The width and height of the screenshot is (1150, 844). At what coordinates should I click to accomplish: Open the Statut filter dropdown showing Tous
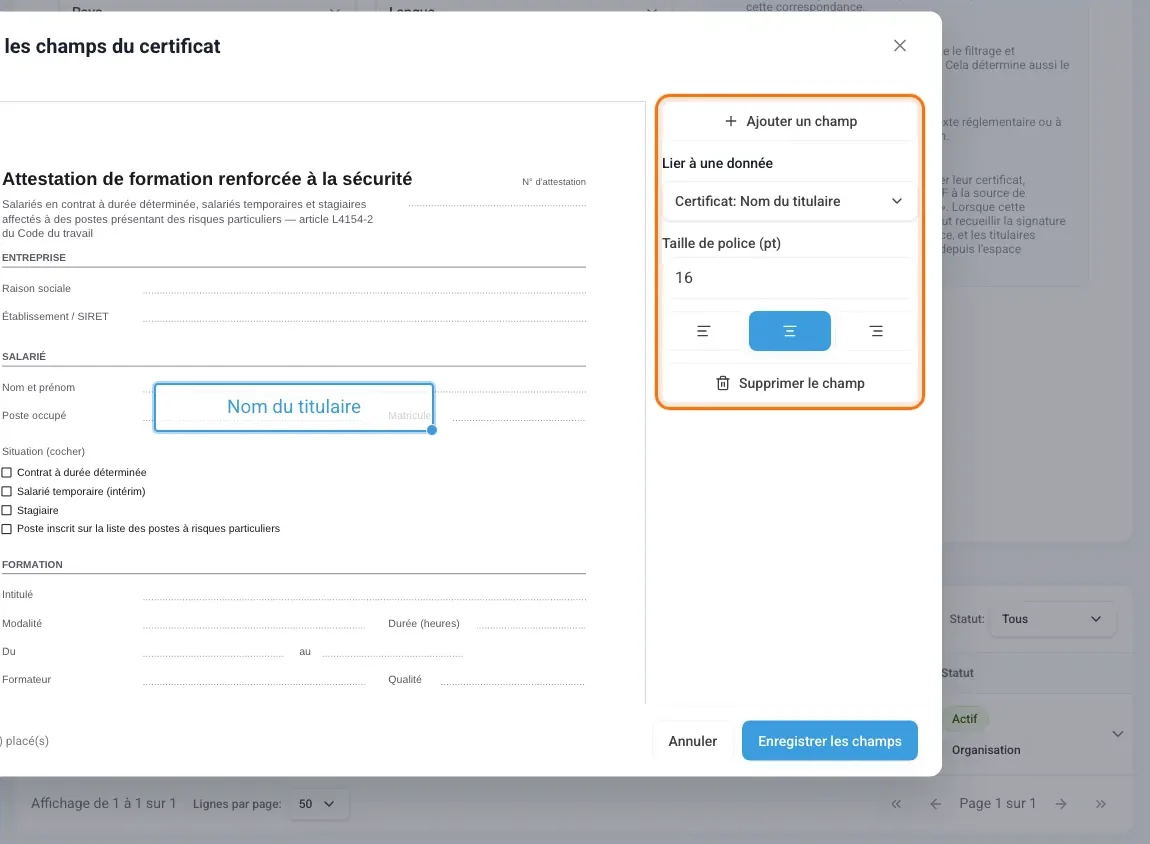pos(1052,619)
